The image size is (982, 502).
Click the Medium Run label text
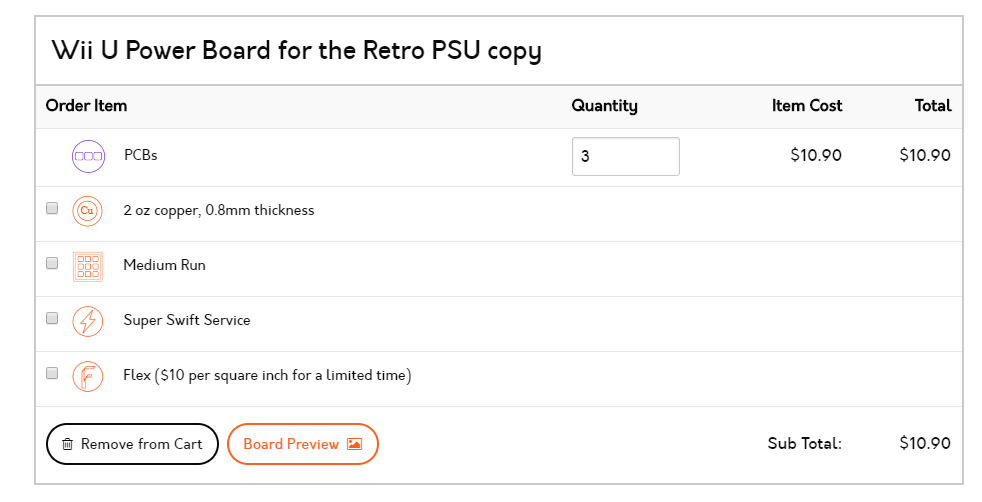coord(164,265)
